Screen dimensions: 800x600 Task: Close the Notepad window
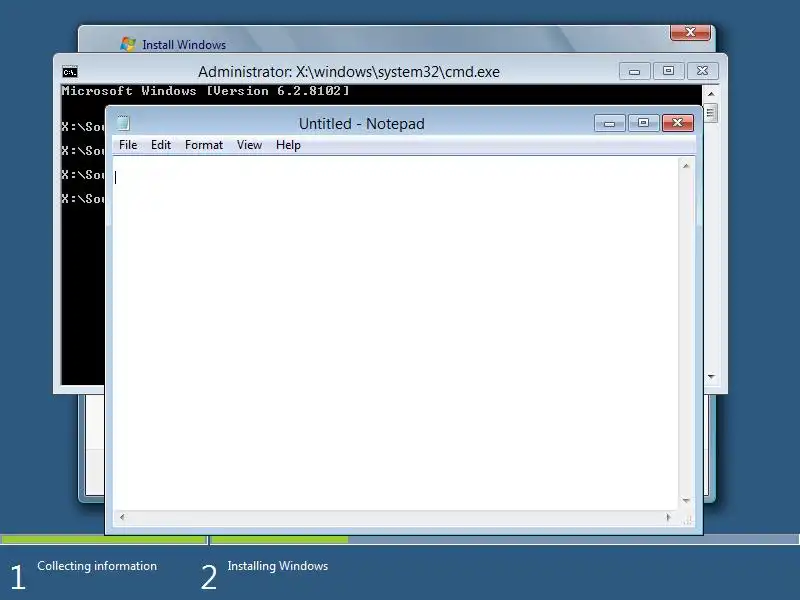678,123
